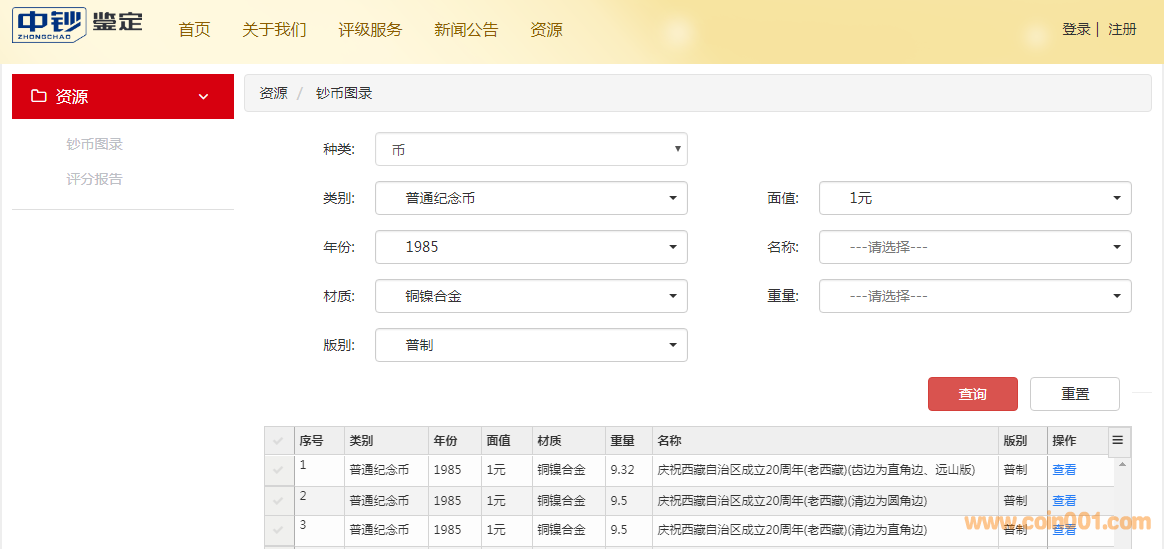
Task: Collapse the 资源 sidebar chevron
Action: click(x=203, y=97)
